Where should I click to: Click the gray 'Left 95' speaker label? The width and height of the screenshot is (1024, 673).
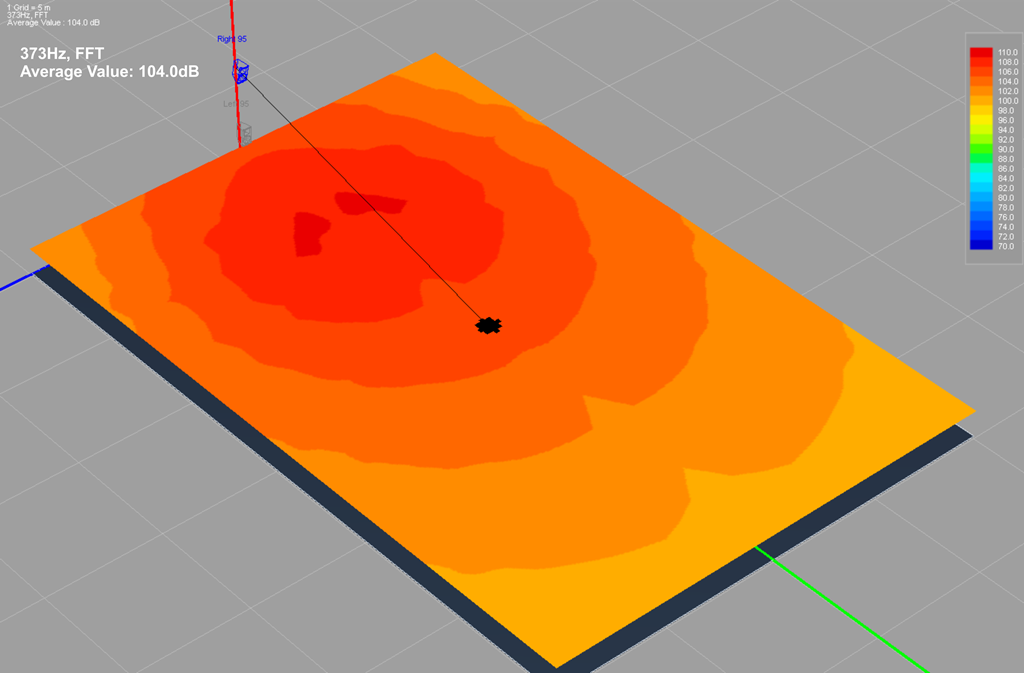235,104
